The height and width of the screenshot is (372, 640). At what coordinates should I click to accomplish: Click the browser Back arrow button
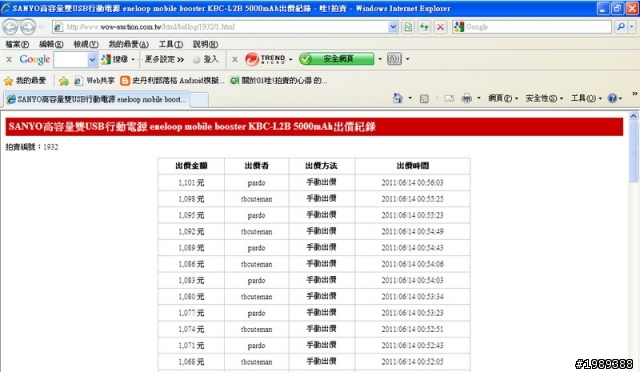click(x=10, y=27)
